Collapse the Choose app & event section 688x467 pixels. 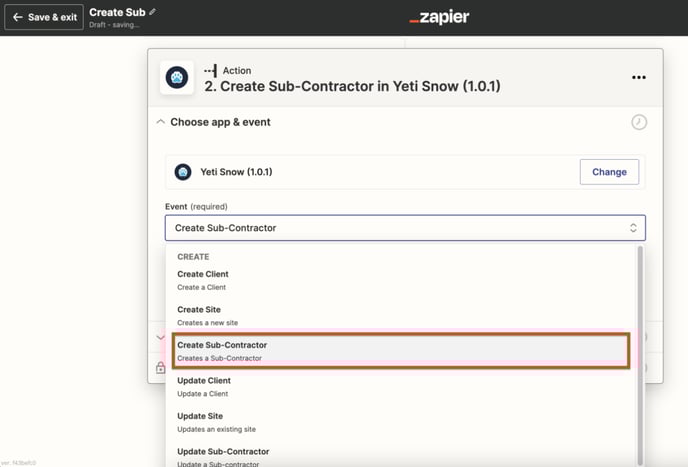click(x=161, y=122)
